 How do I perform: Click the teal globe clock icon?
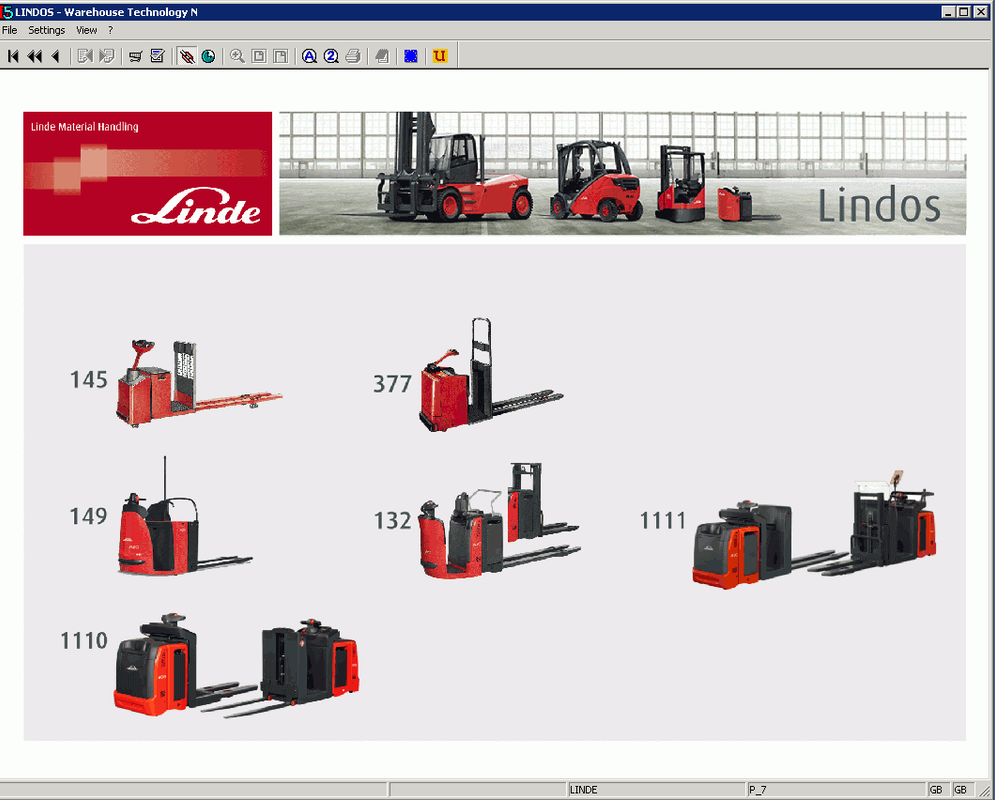pos(208,56)
